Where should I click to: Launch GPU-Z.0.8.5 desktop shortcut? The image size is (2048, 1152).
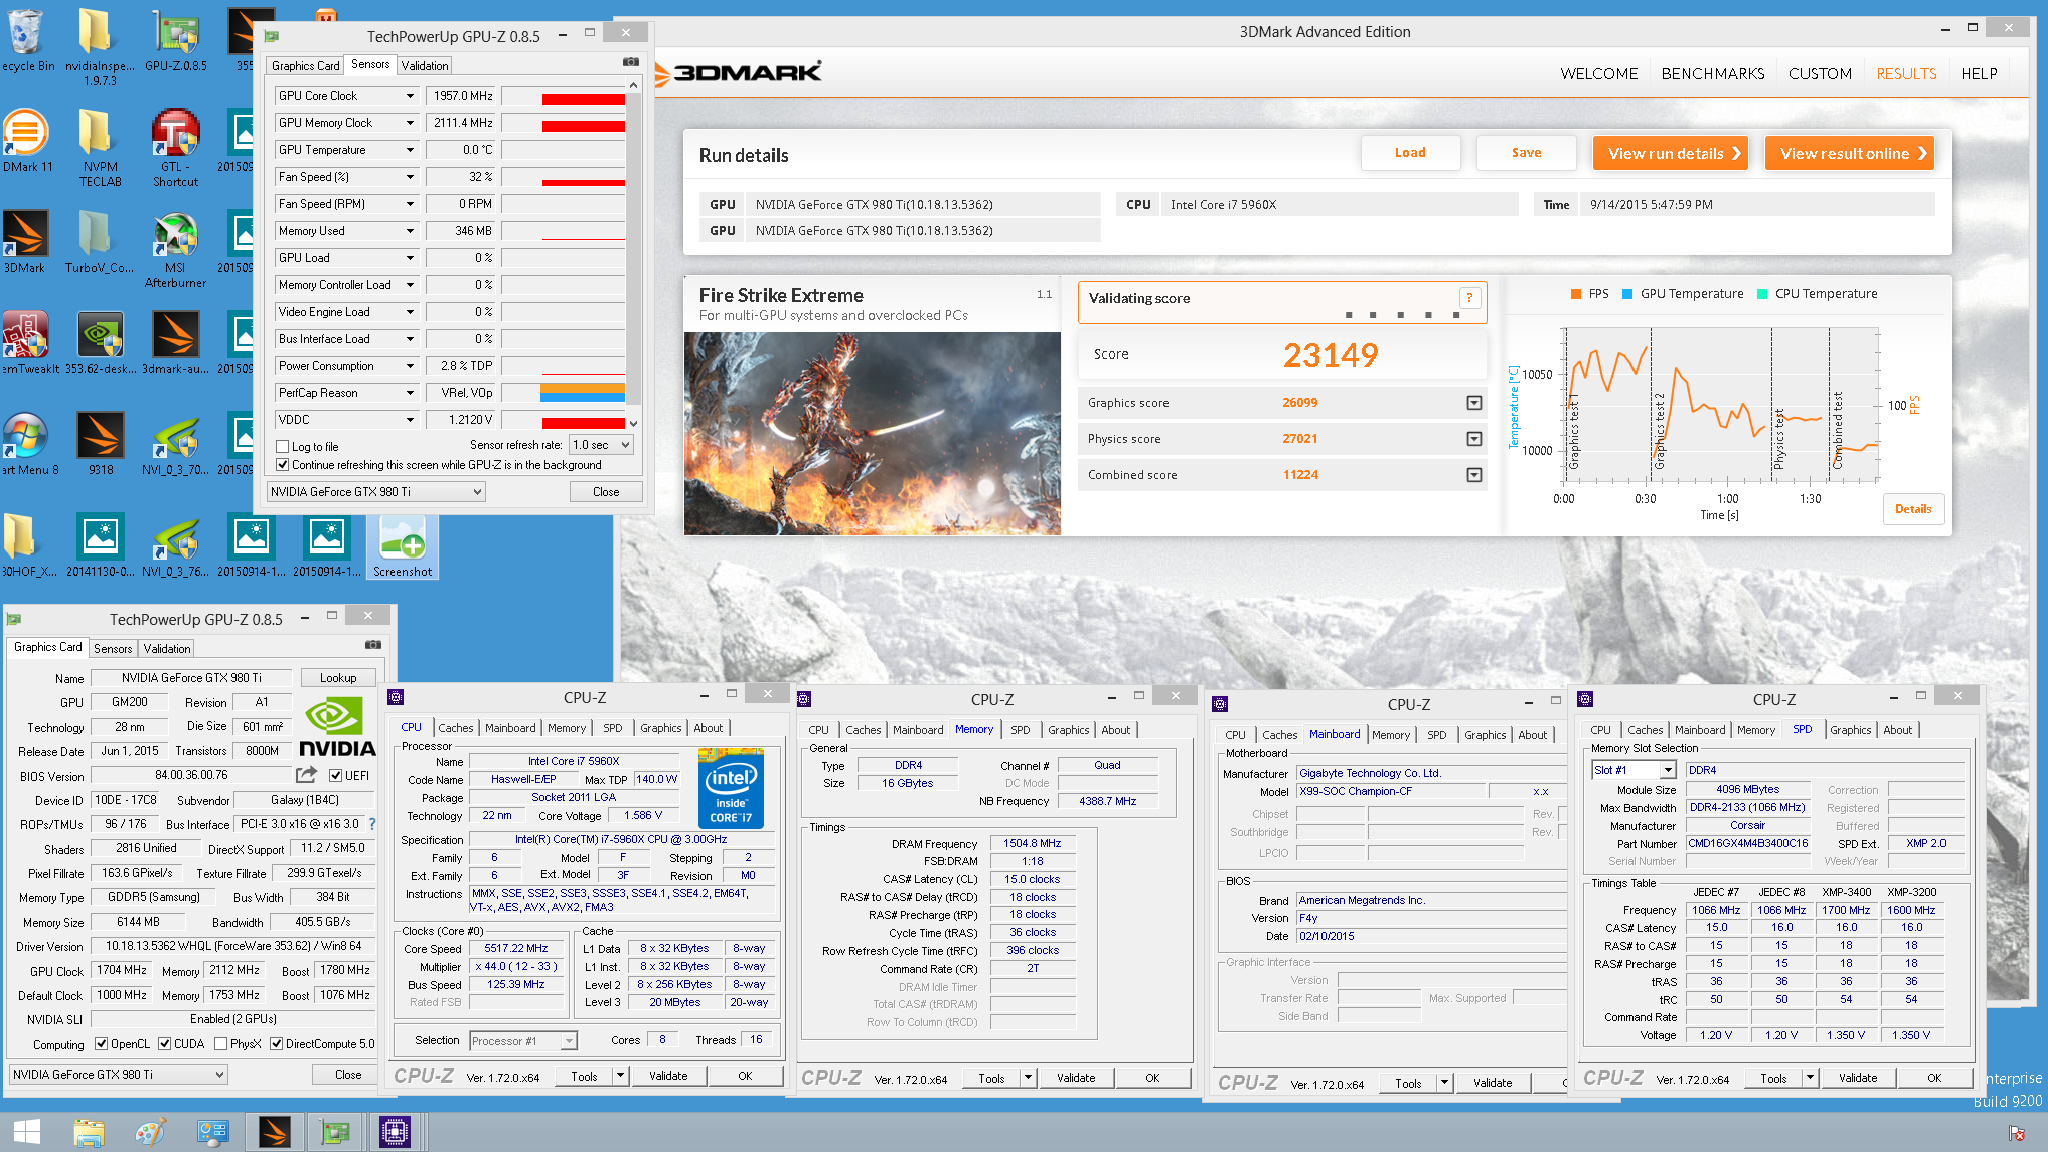(176, 40)
